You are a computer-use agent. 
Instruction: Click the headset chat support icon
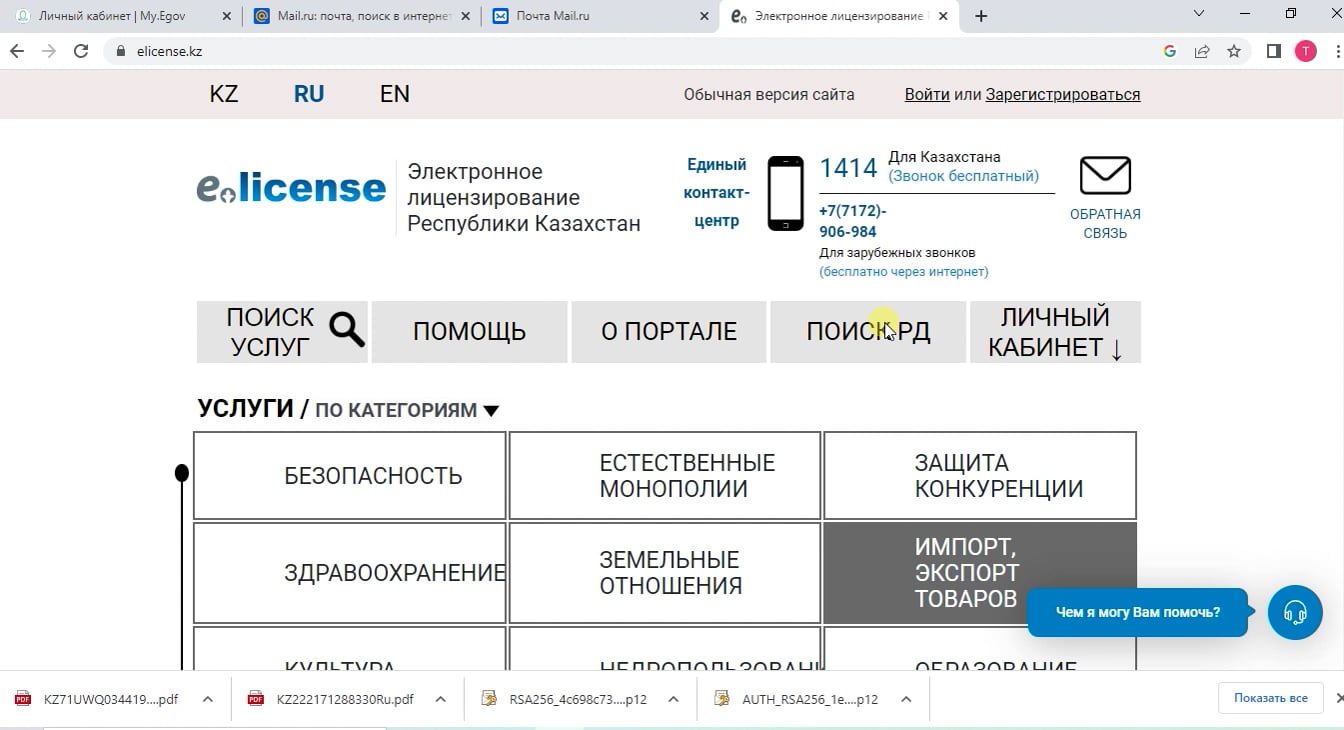click(x=1295, y=612)
